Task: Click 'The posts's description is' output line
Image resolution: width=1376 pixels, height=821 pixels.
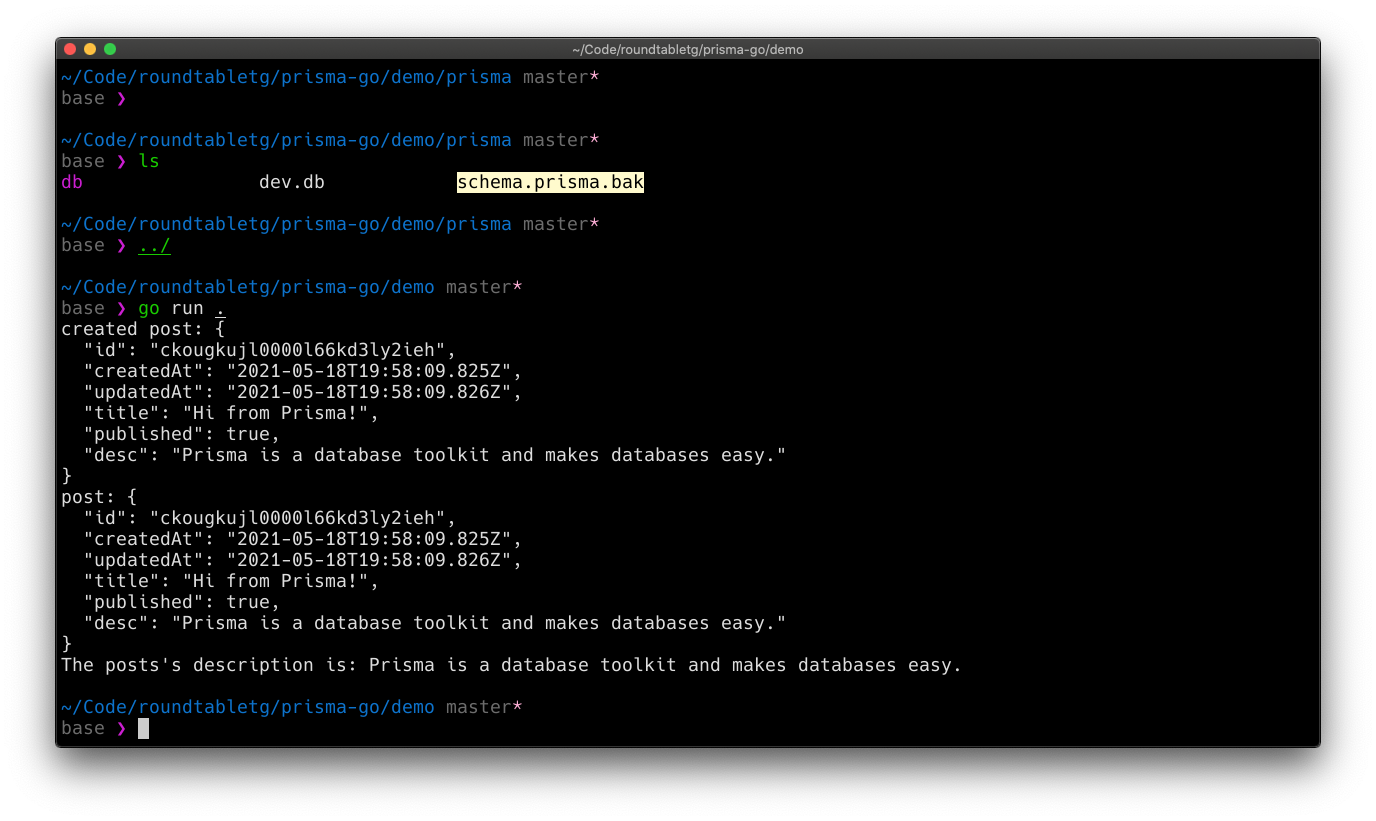Action: click(x=511, y=665)
